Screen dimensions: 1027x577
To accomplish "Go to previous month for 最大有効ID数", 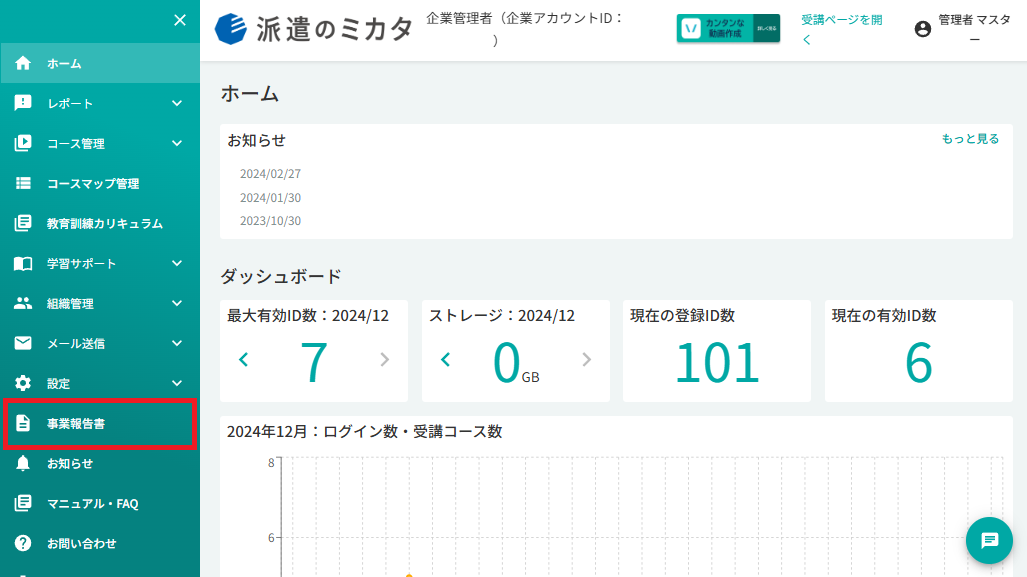I will pyautogui.click(x=244, y=359).
